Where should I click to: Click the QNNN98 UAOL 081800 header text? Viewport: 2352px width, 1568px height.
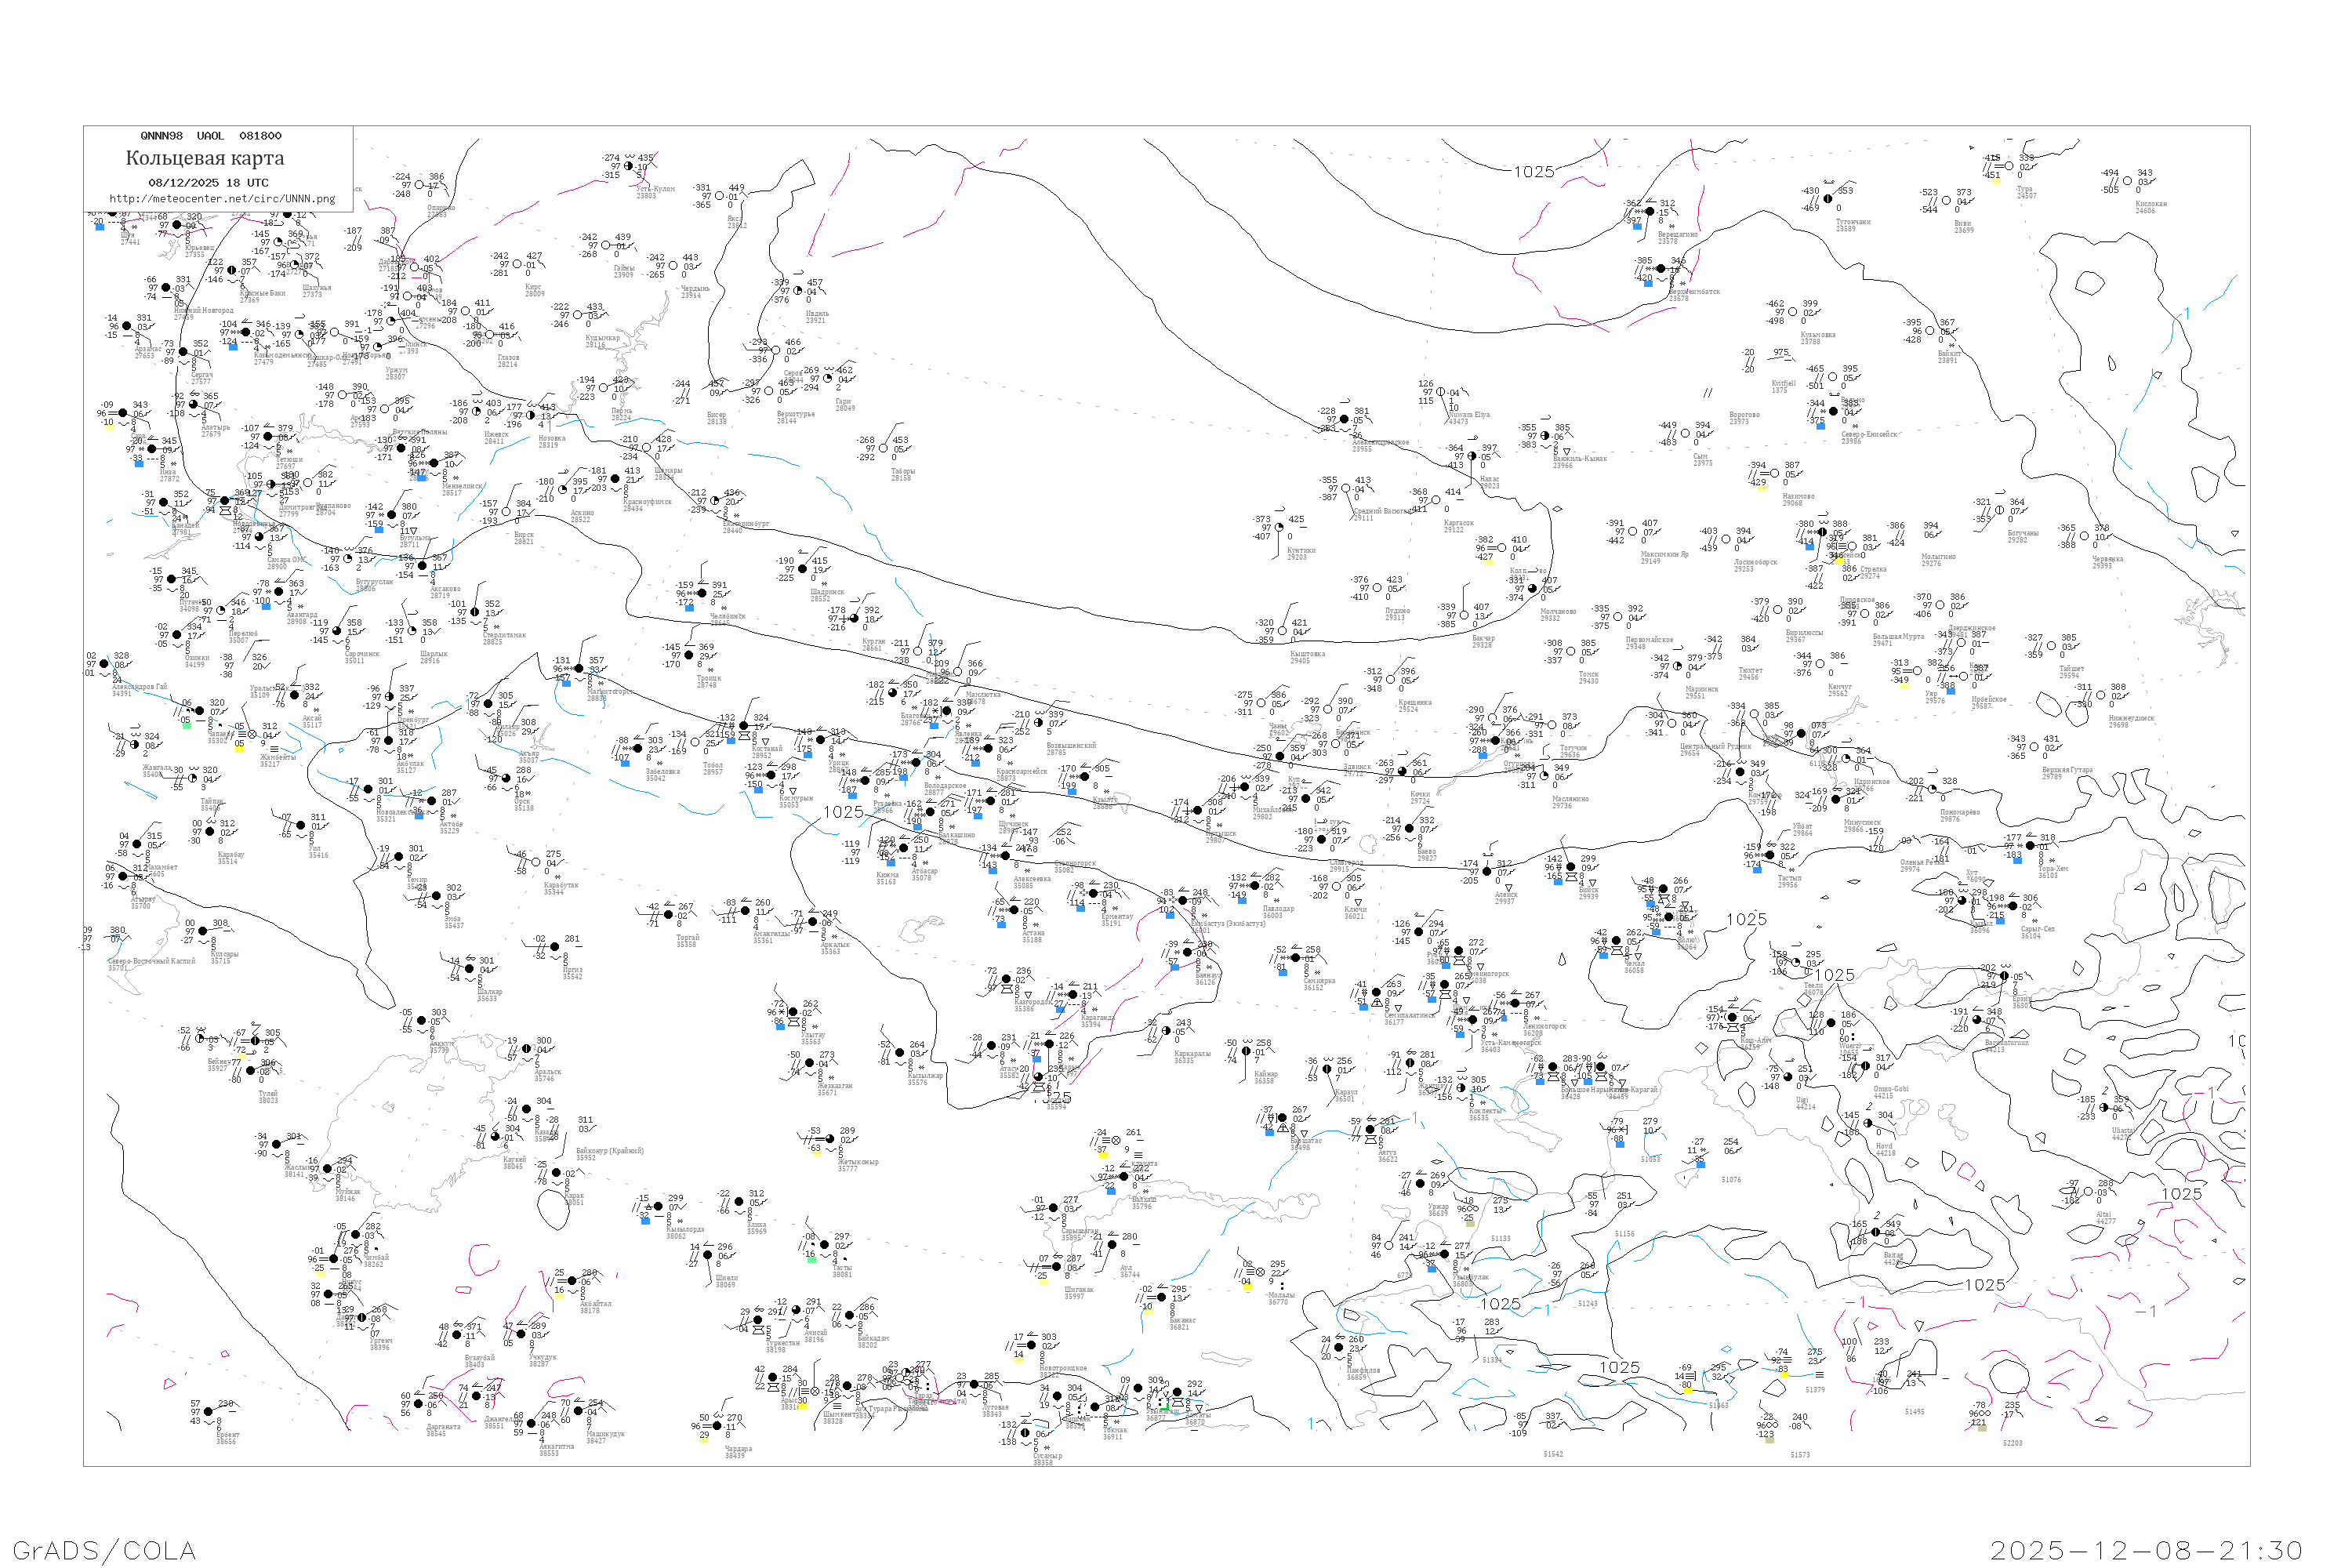211,136
